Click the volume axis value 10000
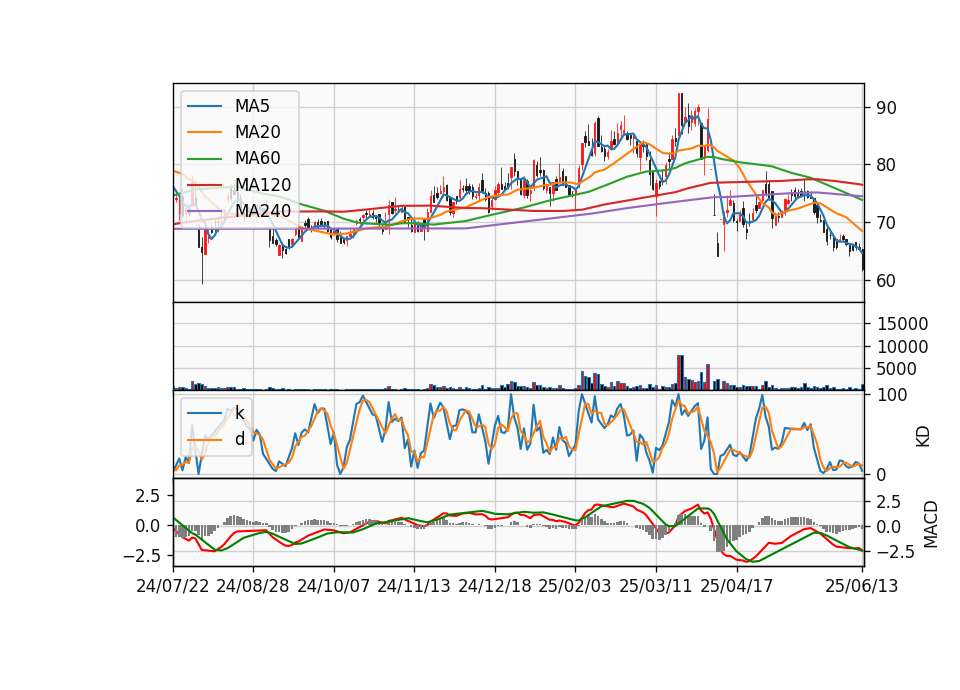This screenshot has height=690, width=960. click(x=902, y=347)
